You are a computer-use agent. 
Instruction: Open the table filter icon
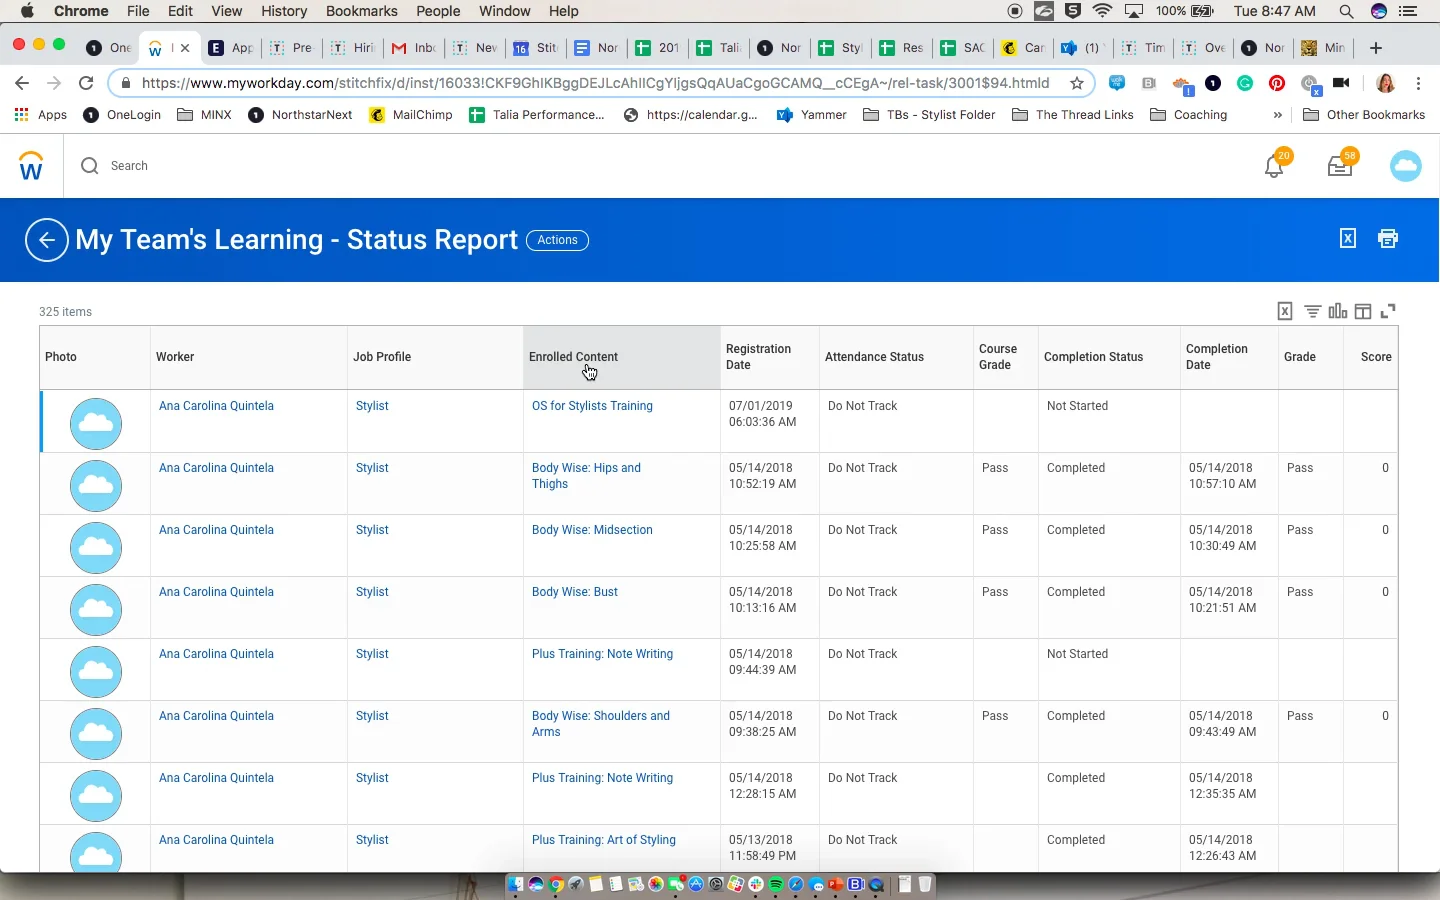click(x=1313, y=312)
